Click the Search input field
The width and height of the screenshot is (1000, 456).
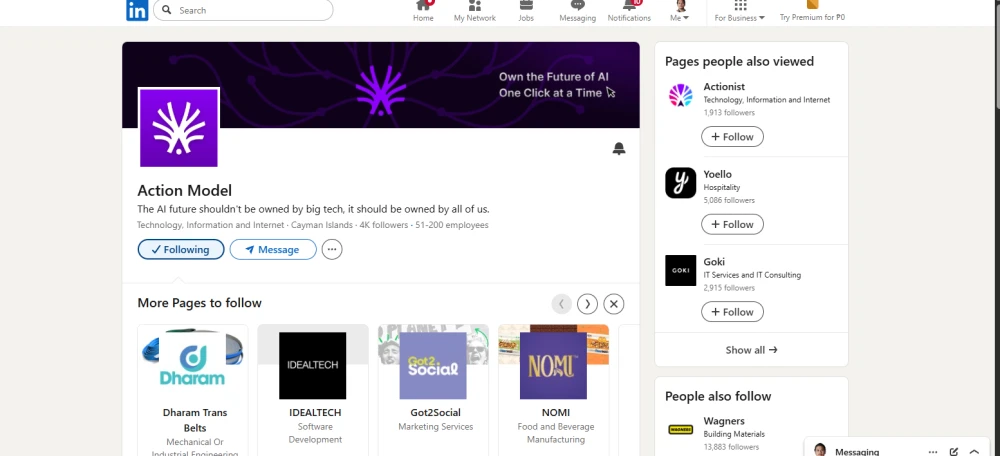[x=243, y=10]
